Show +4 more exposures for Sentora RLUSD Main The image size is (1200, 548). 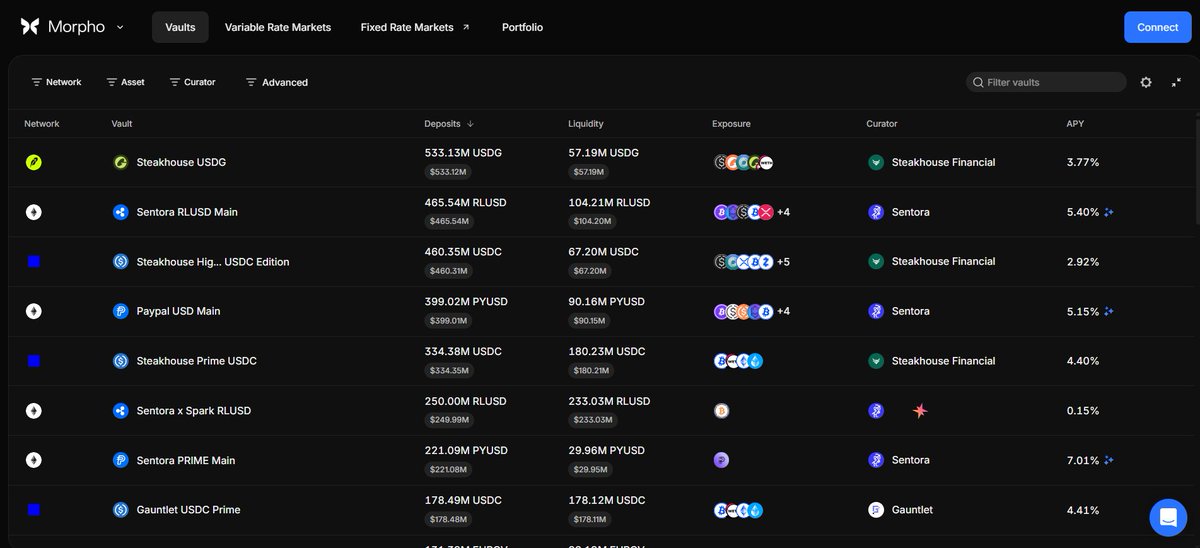tap(783, 212)
